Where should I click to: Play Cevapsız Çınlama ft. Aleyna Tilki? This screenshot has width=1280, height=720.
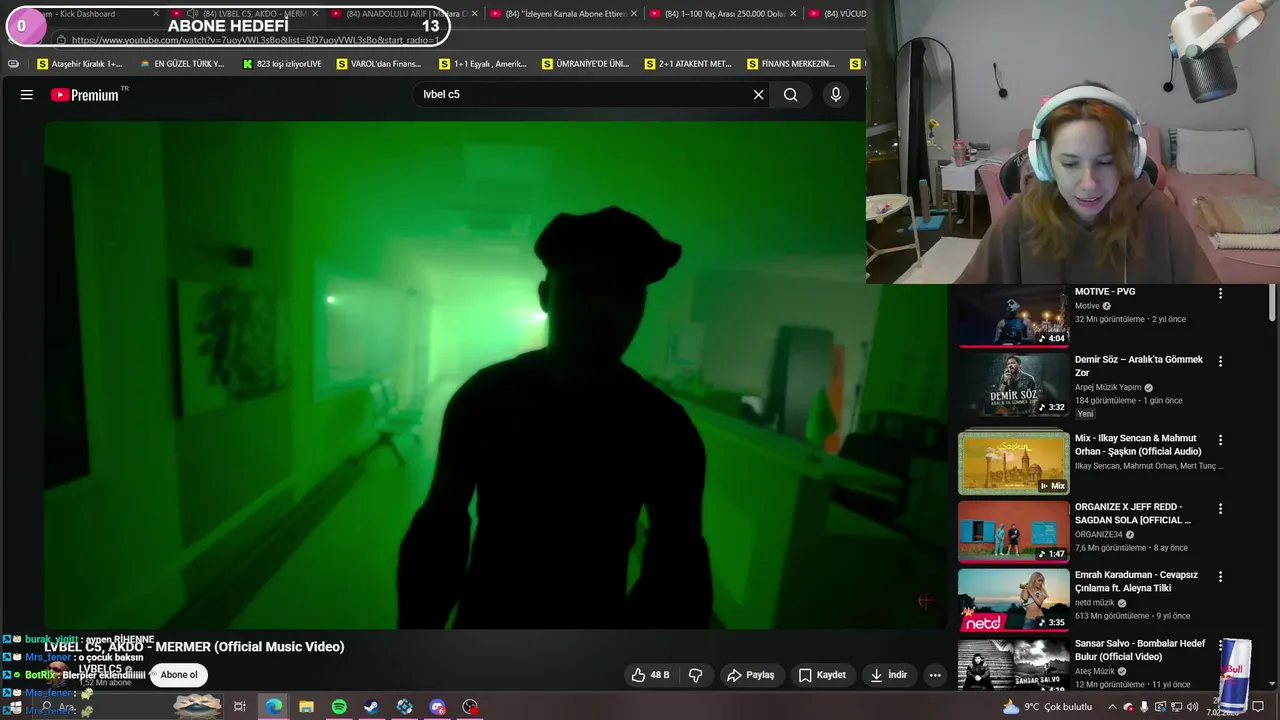[1136, 582]
